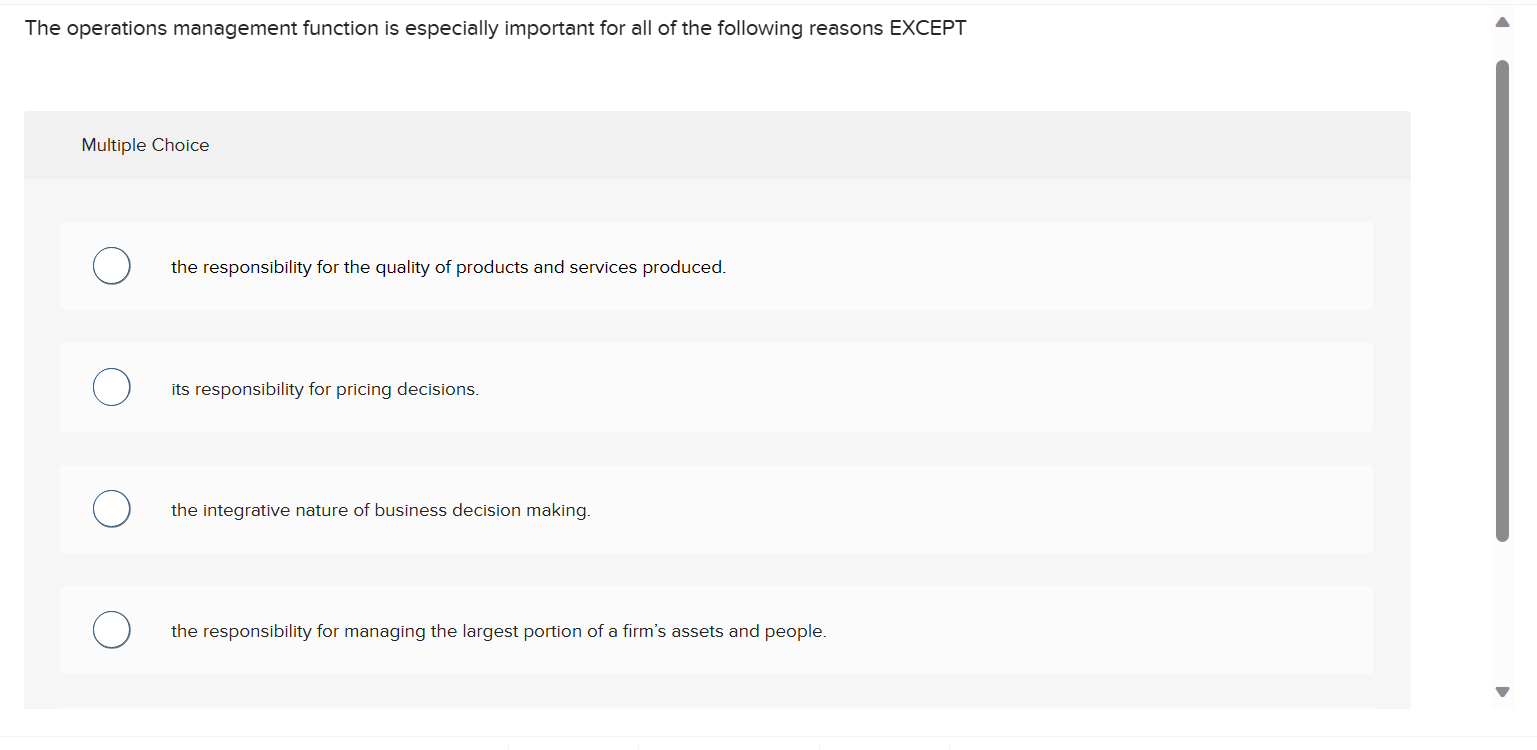Click the vertical scrollbar thumb
Screen dimensions: 1537x750
coord(1501,300)
